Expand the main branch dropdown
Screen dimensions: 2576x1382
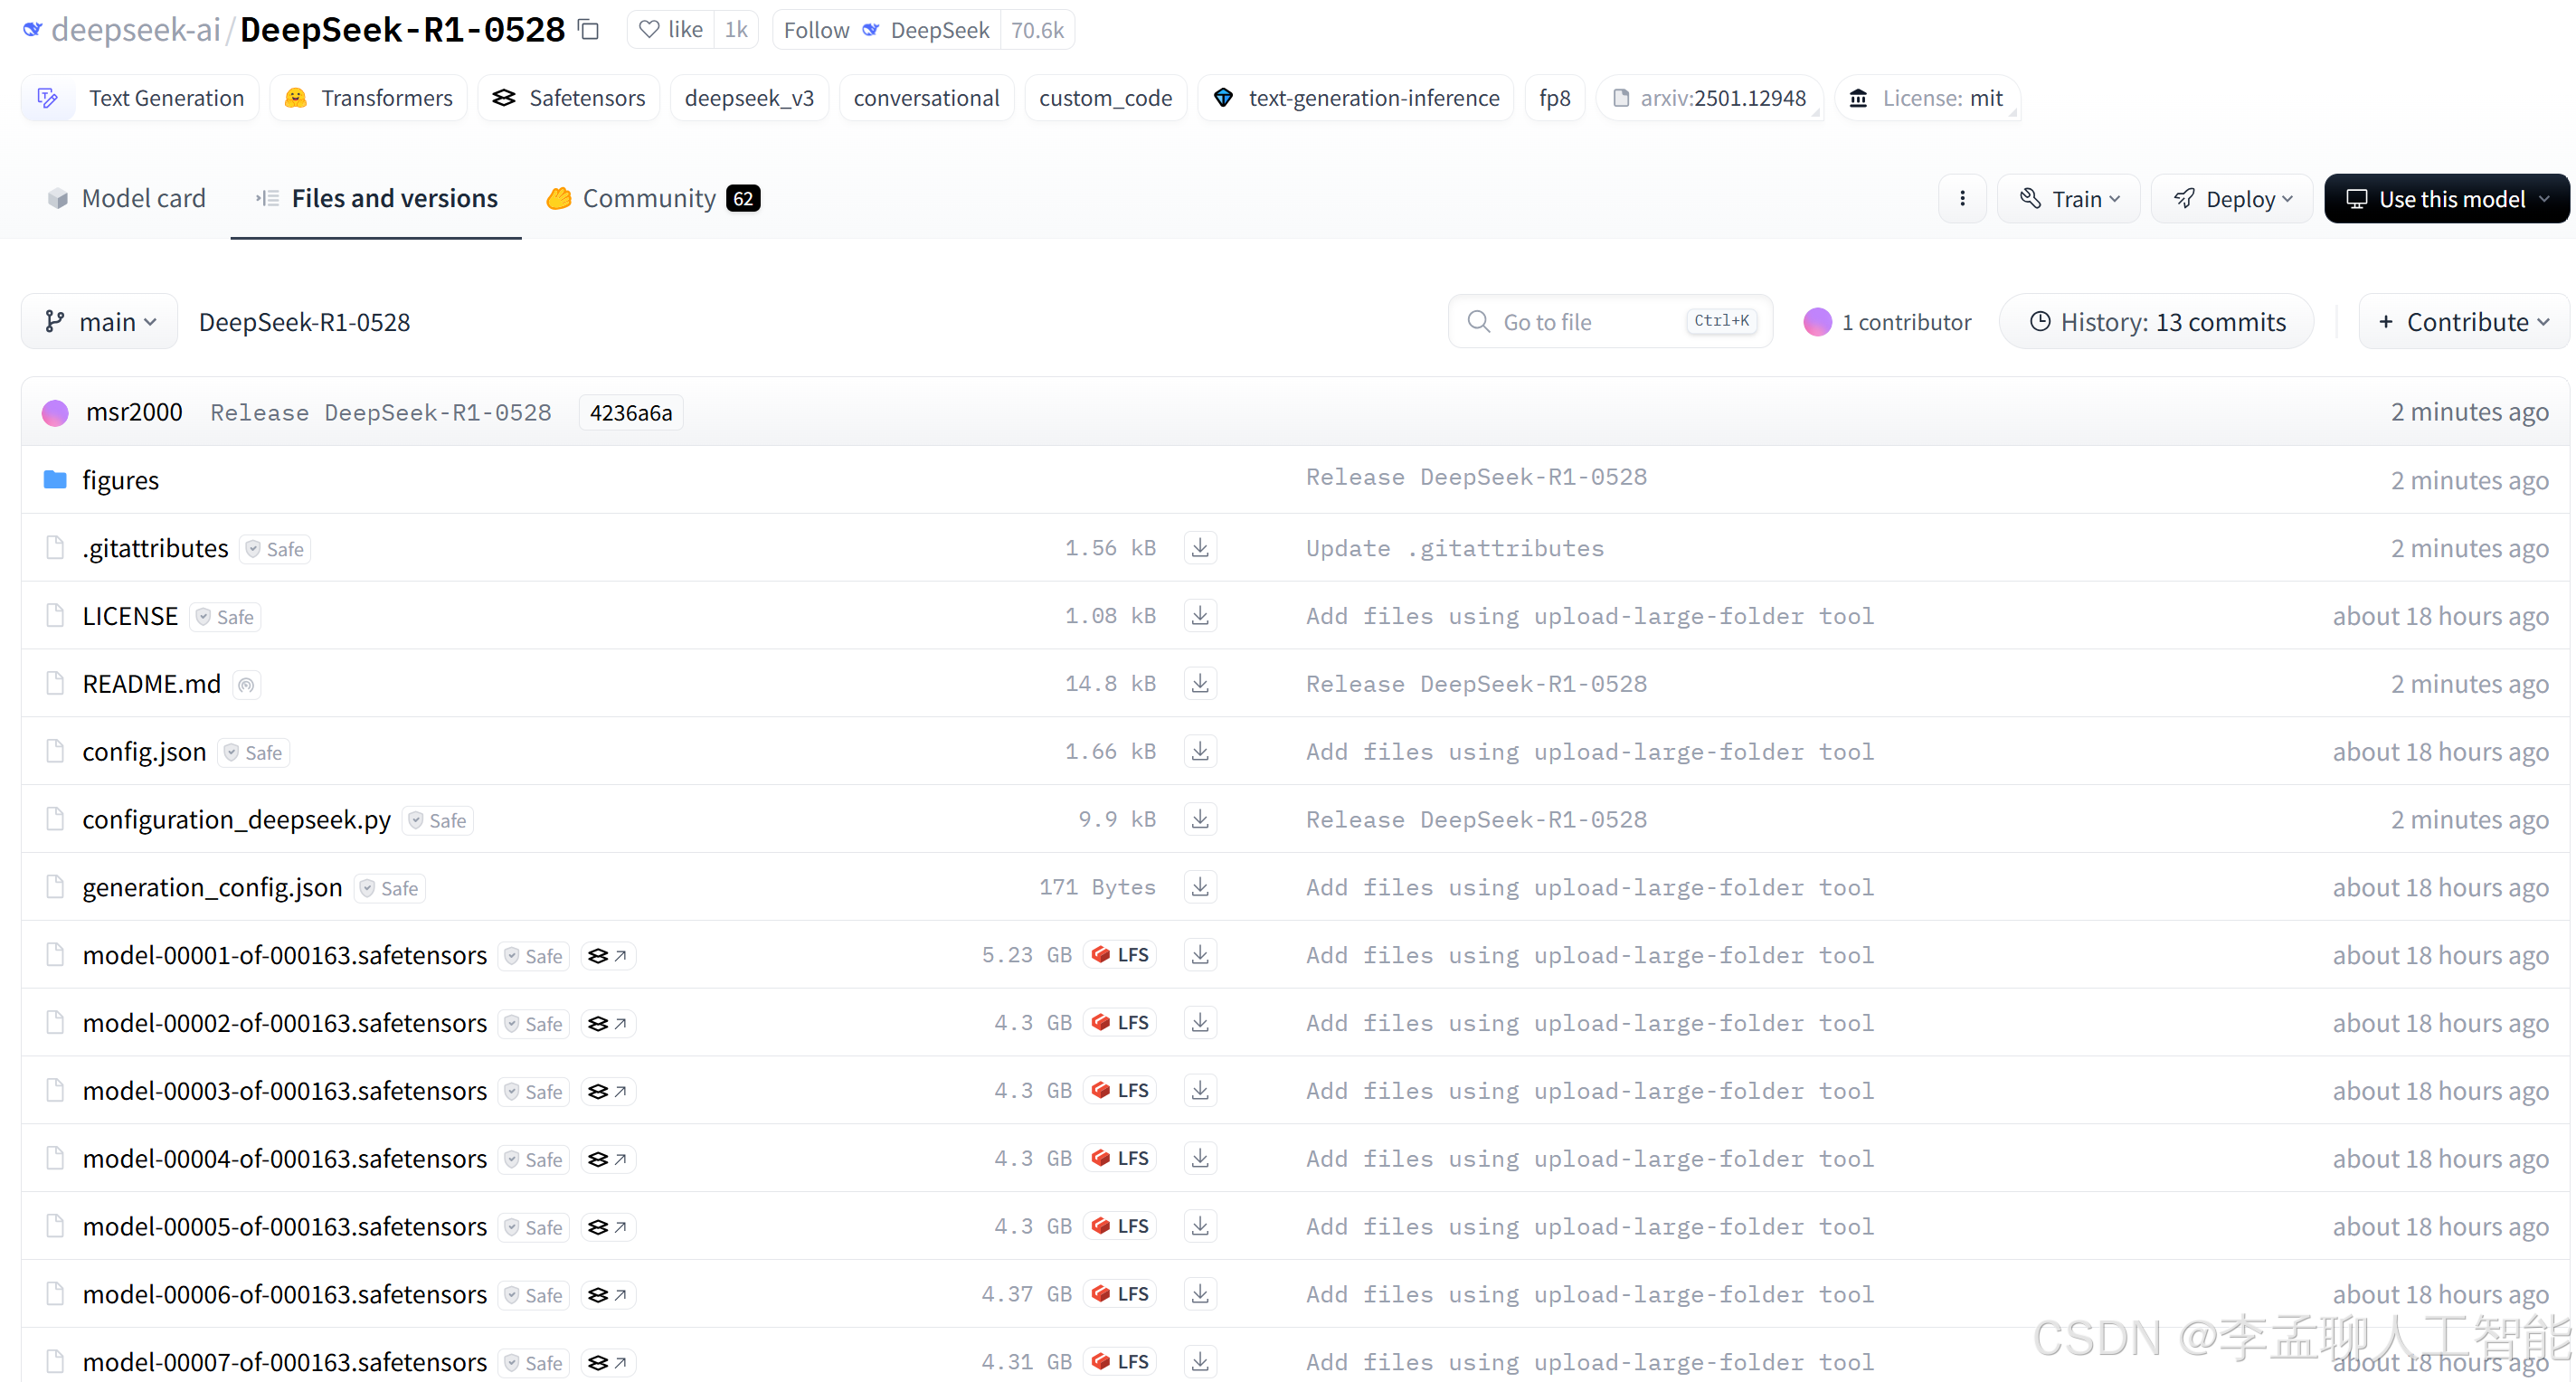point(100,322)
